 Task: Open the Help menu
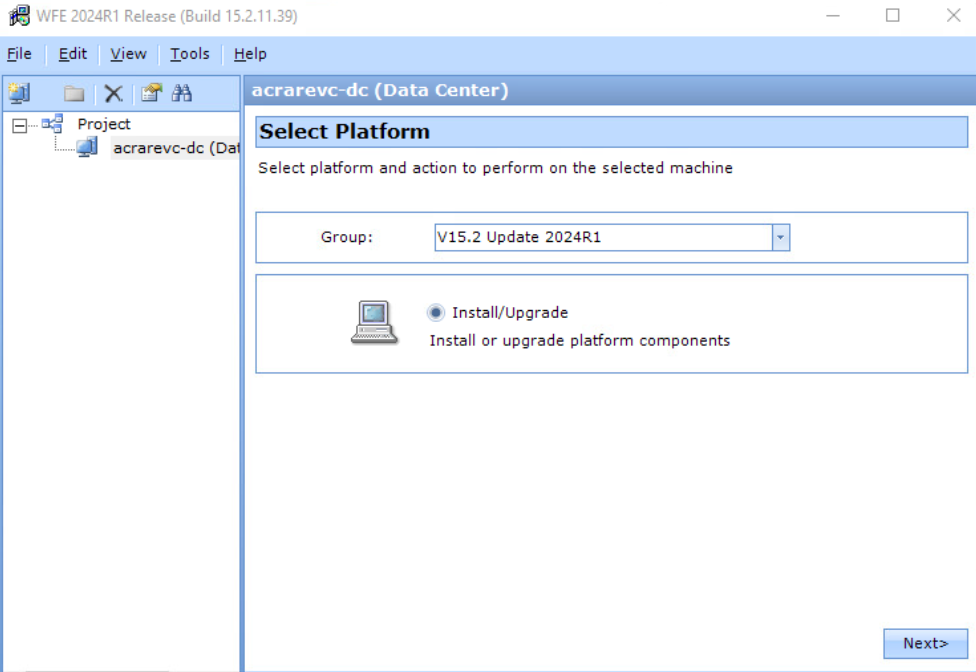(250, 54)
